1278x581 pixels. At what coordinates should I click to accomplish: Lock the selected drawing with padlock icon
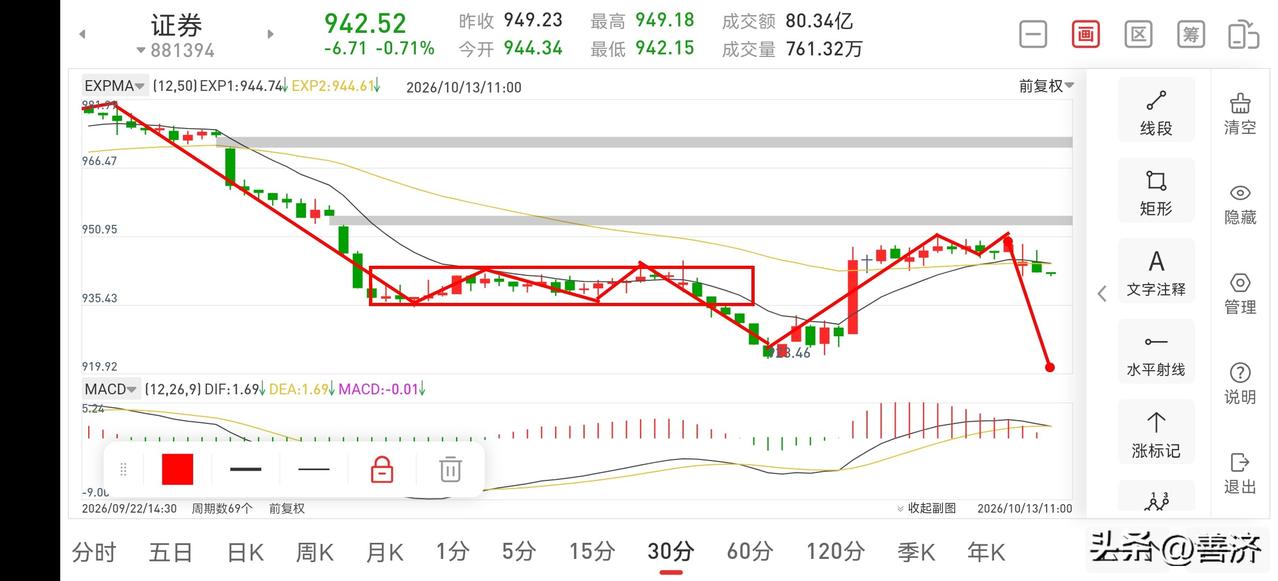point(382,469)
